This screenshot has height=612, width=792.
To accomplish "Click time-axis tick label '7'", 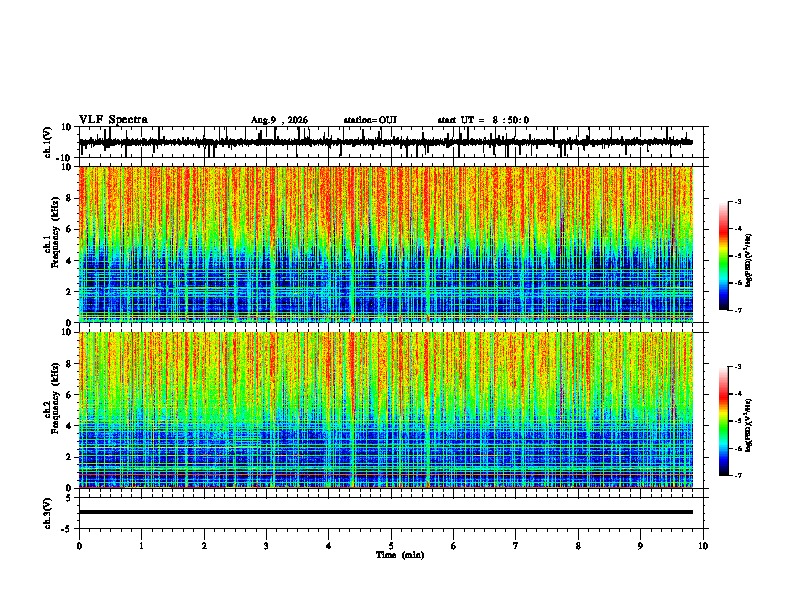I will point(516,546).
